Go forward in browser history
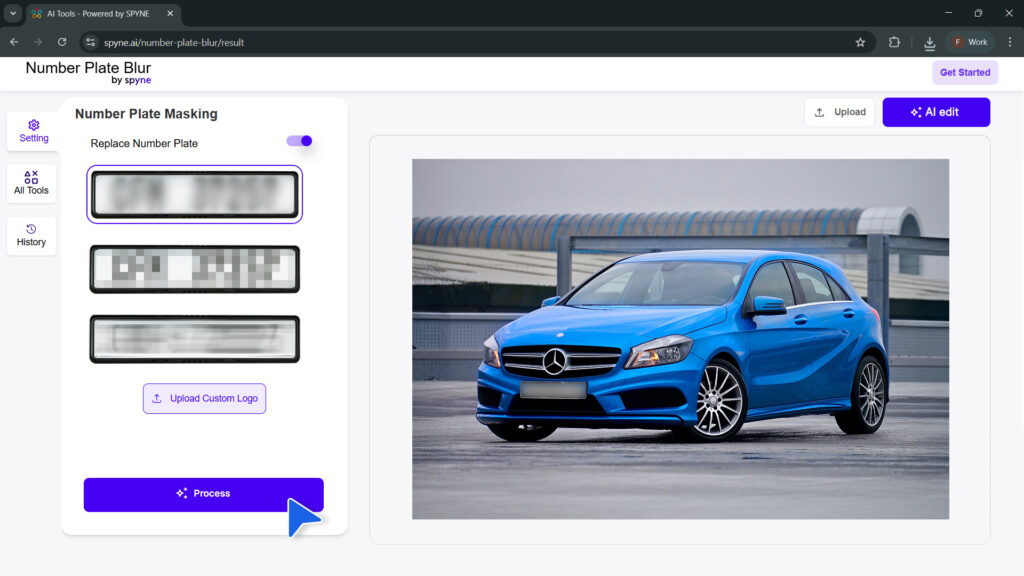Image resolution: width=1024 pixels, height=576 pixels. pyautogui.click(x=38, y=42)
